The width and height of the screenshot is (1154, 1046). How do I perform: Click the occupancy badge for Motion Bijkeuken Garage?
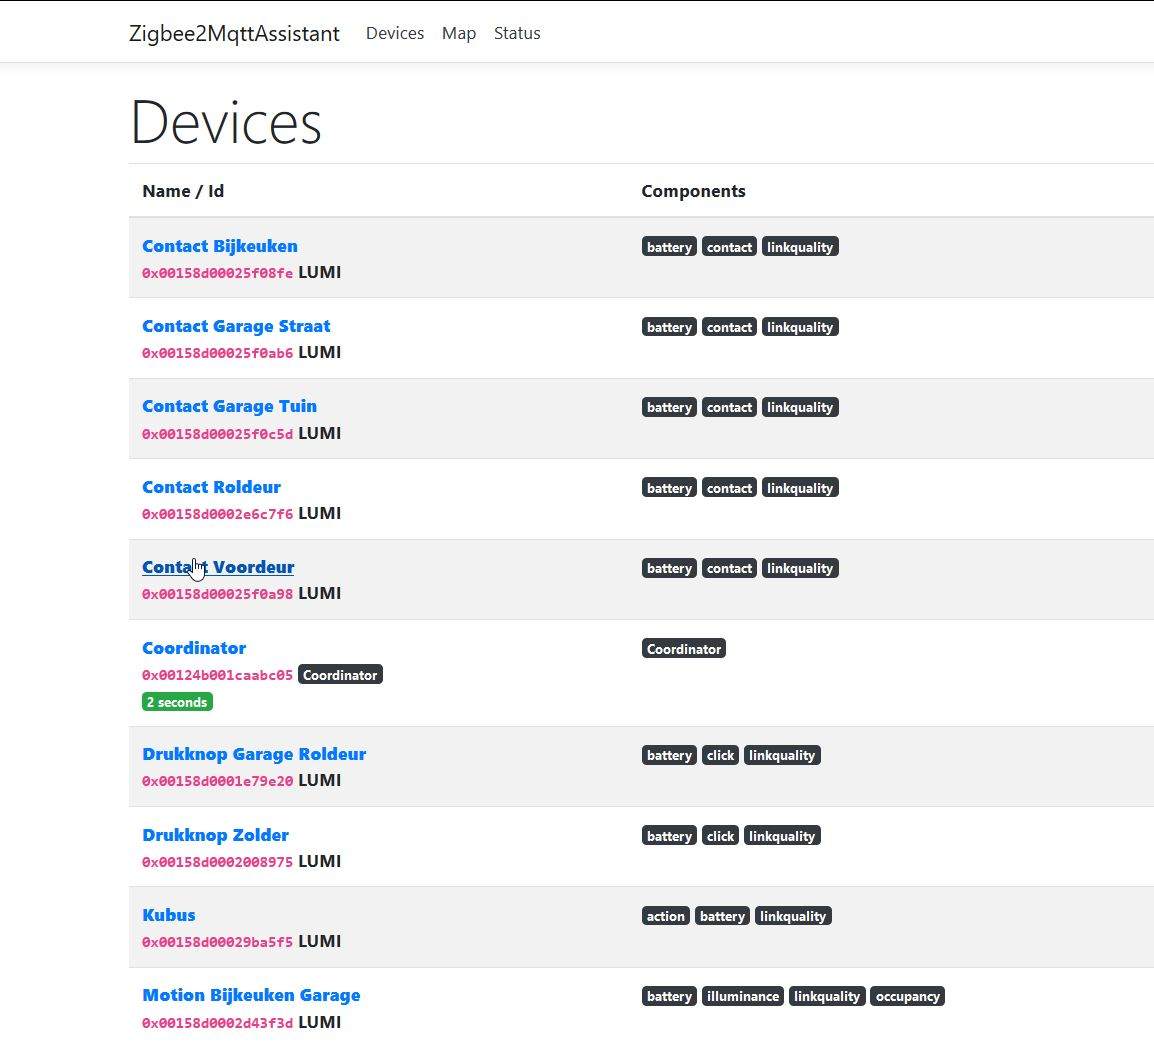(x=907, y=996)
